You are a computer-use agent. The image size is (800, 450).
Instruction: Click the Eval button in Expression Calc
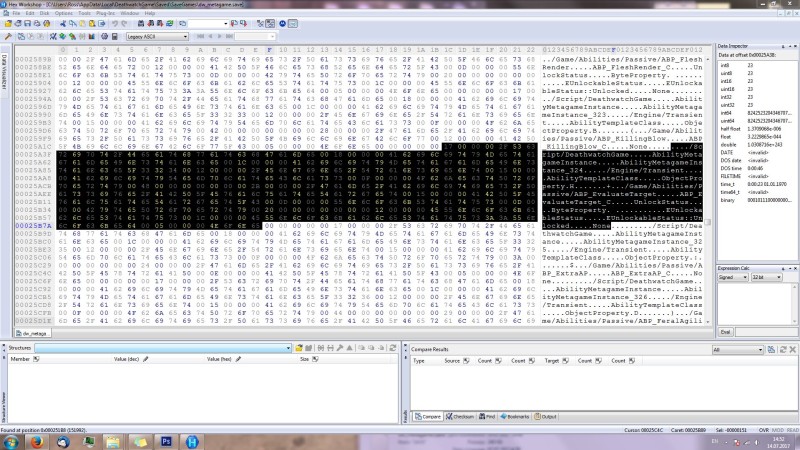(725, 332)
